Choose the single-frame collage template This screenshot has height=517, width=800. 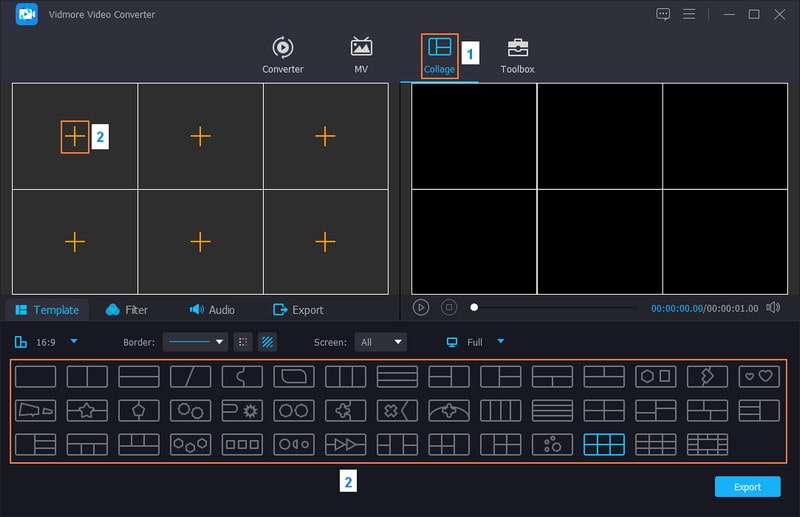(x=36, y=377)
